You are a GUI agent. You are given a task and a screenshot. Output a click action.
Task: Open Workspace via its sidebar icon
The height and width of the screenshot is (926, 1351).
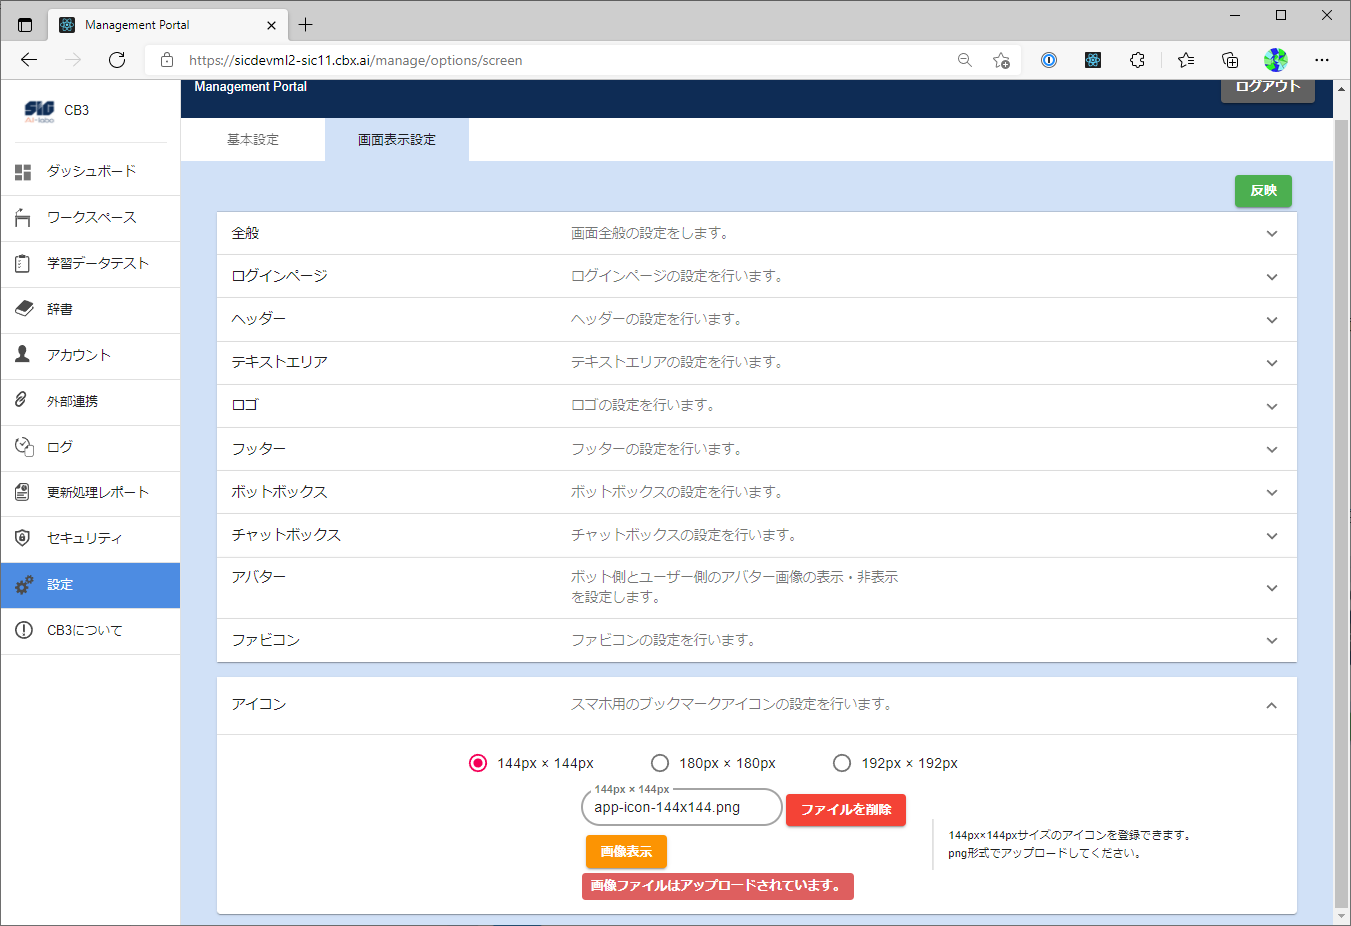coord(23,218)
